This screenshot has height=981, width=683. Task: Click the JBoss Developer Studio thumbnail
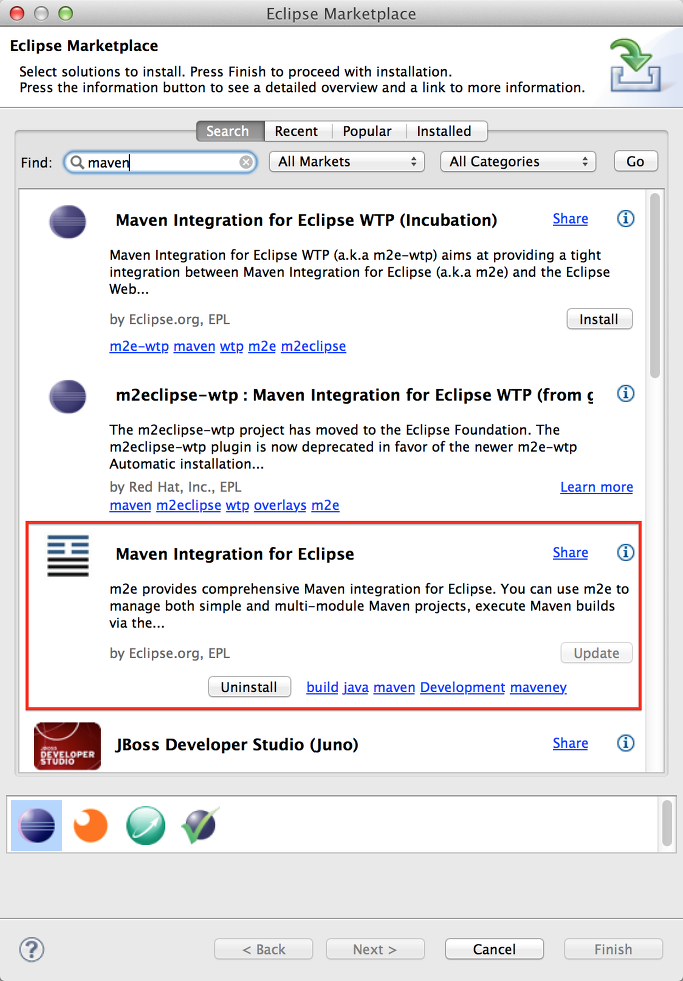pyautogui.click(x=68, y=746)
